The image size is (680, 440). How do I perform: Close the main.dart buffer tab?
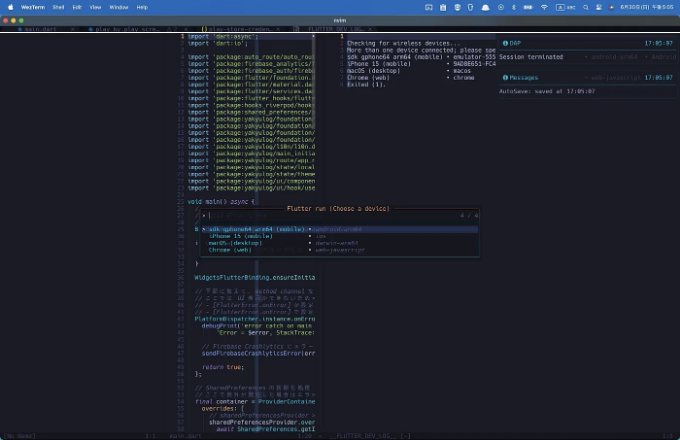(72, 29)
